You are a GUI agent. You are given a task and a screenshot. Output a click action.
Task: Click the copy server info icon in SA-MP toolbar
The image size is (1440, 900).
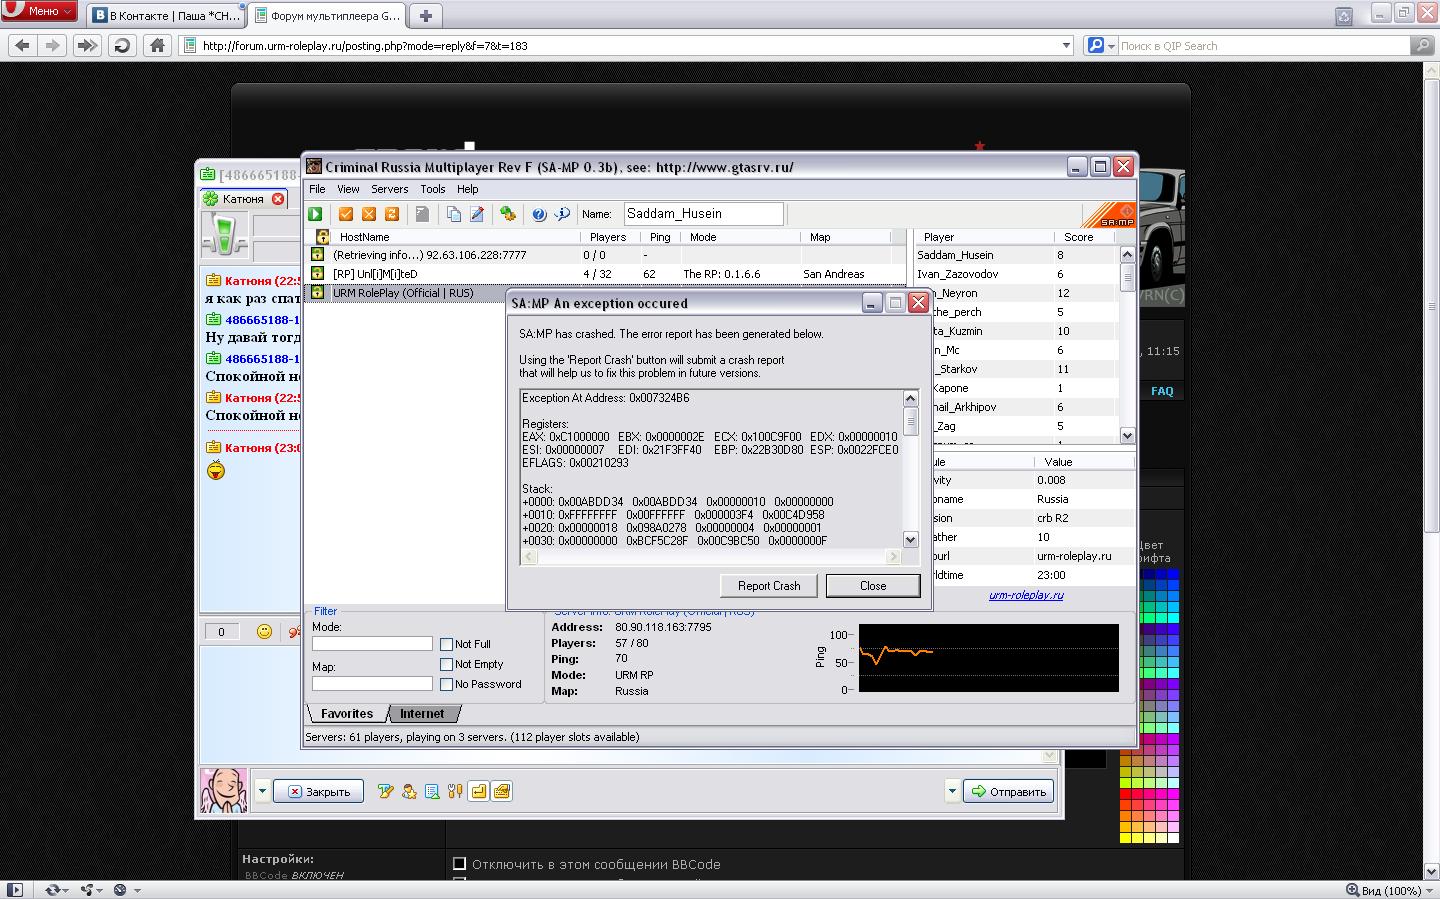tap(454, 214)
